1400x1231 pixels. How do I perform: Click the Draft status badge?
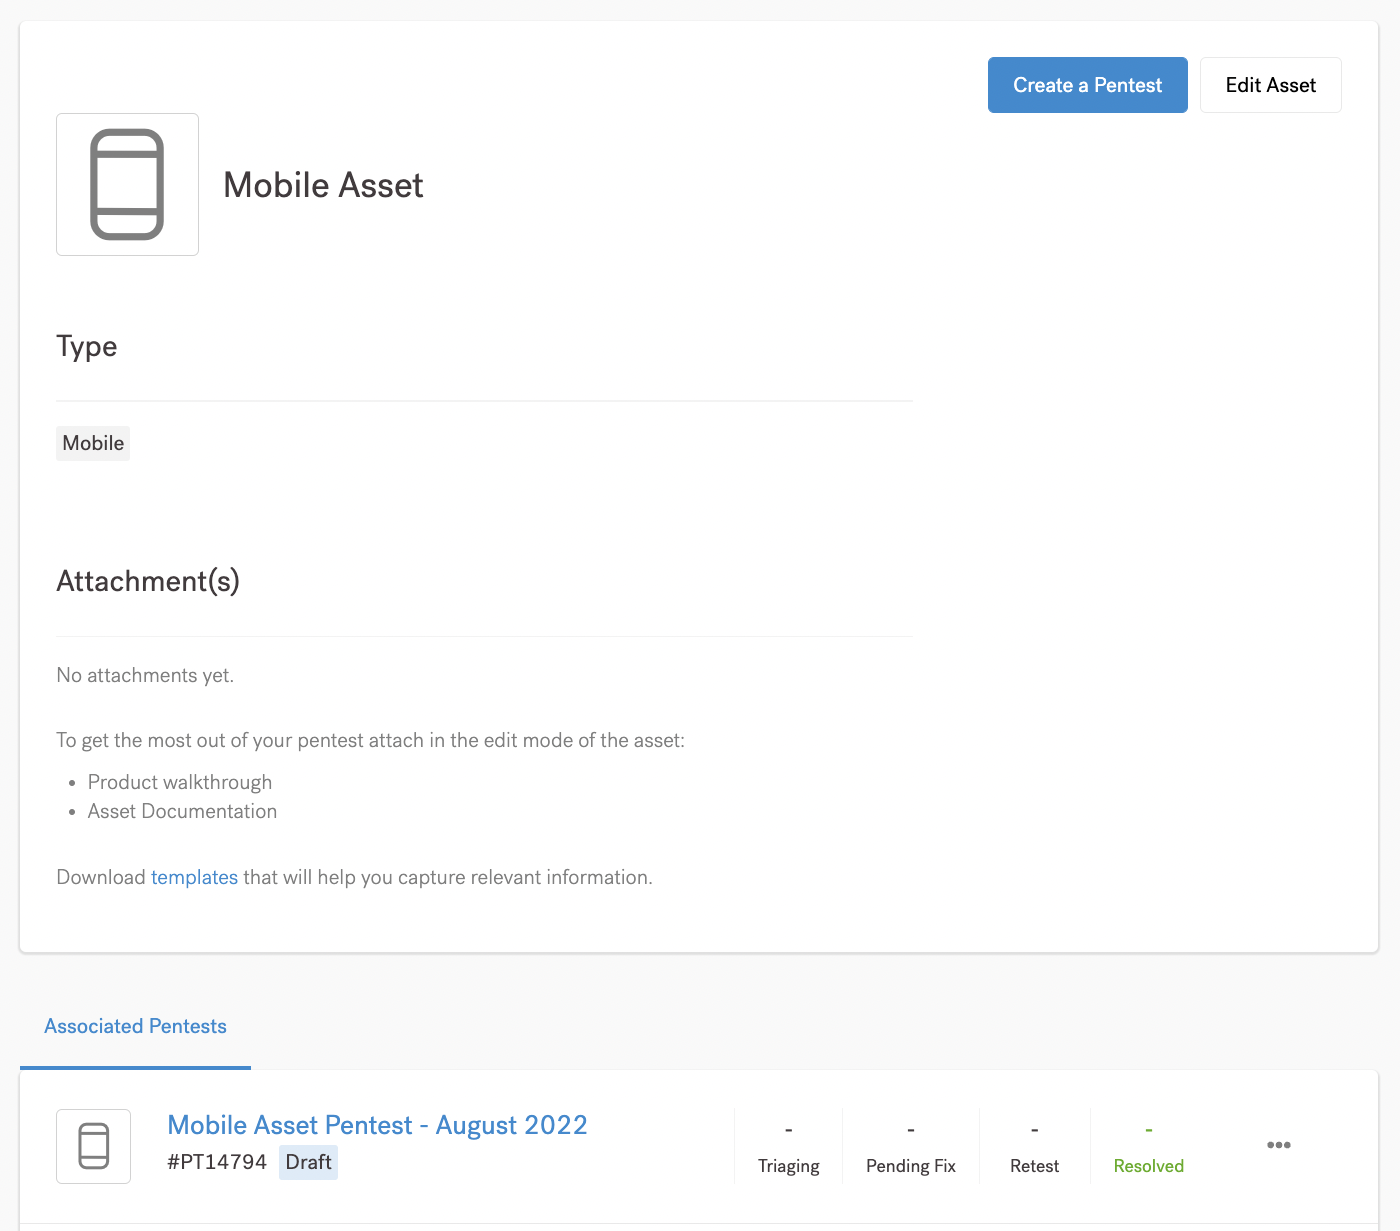pos(308,1162)
